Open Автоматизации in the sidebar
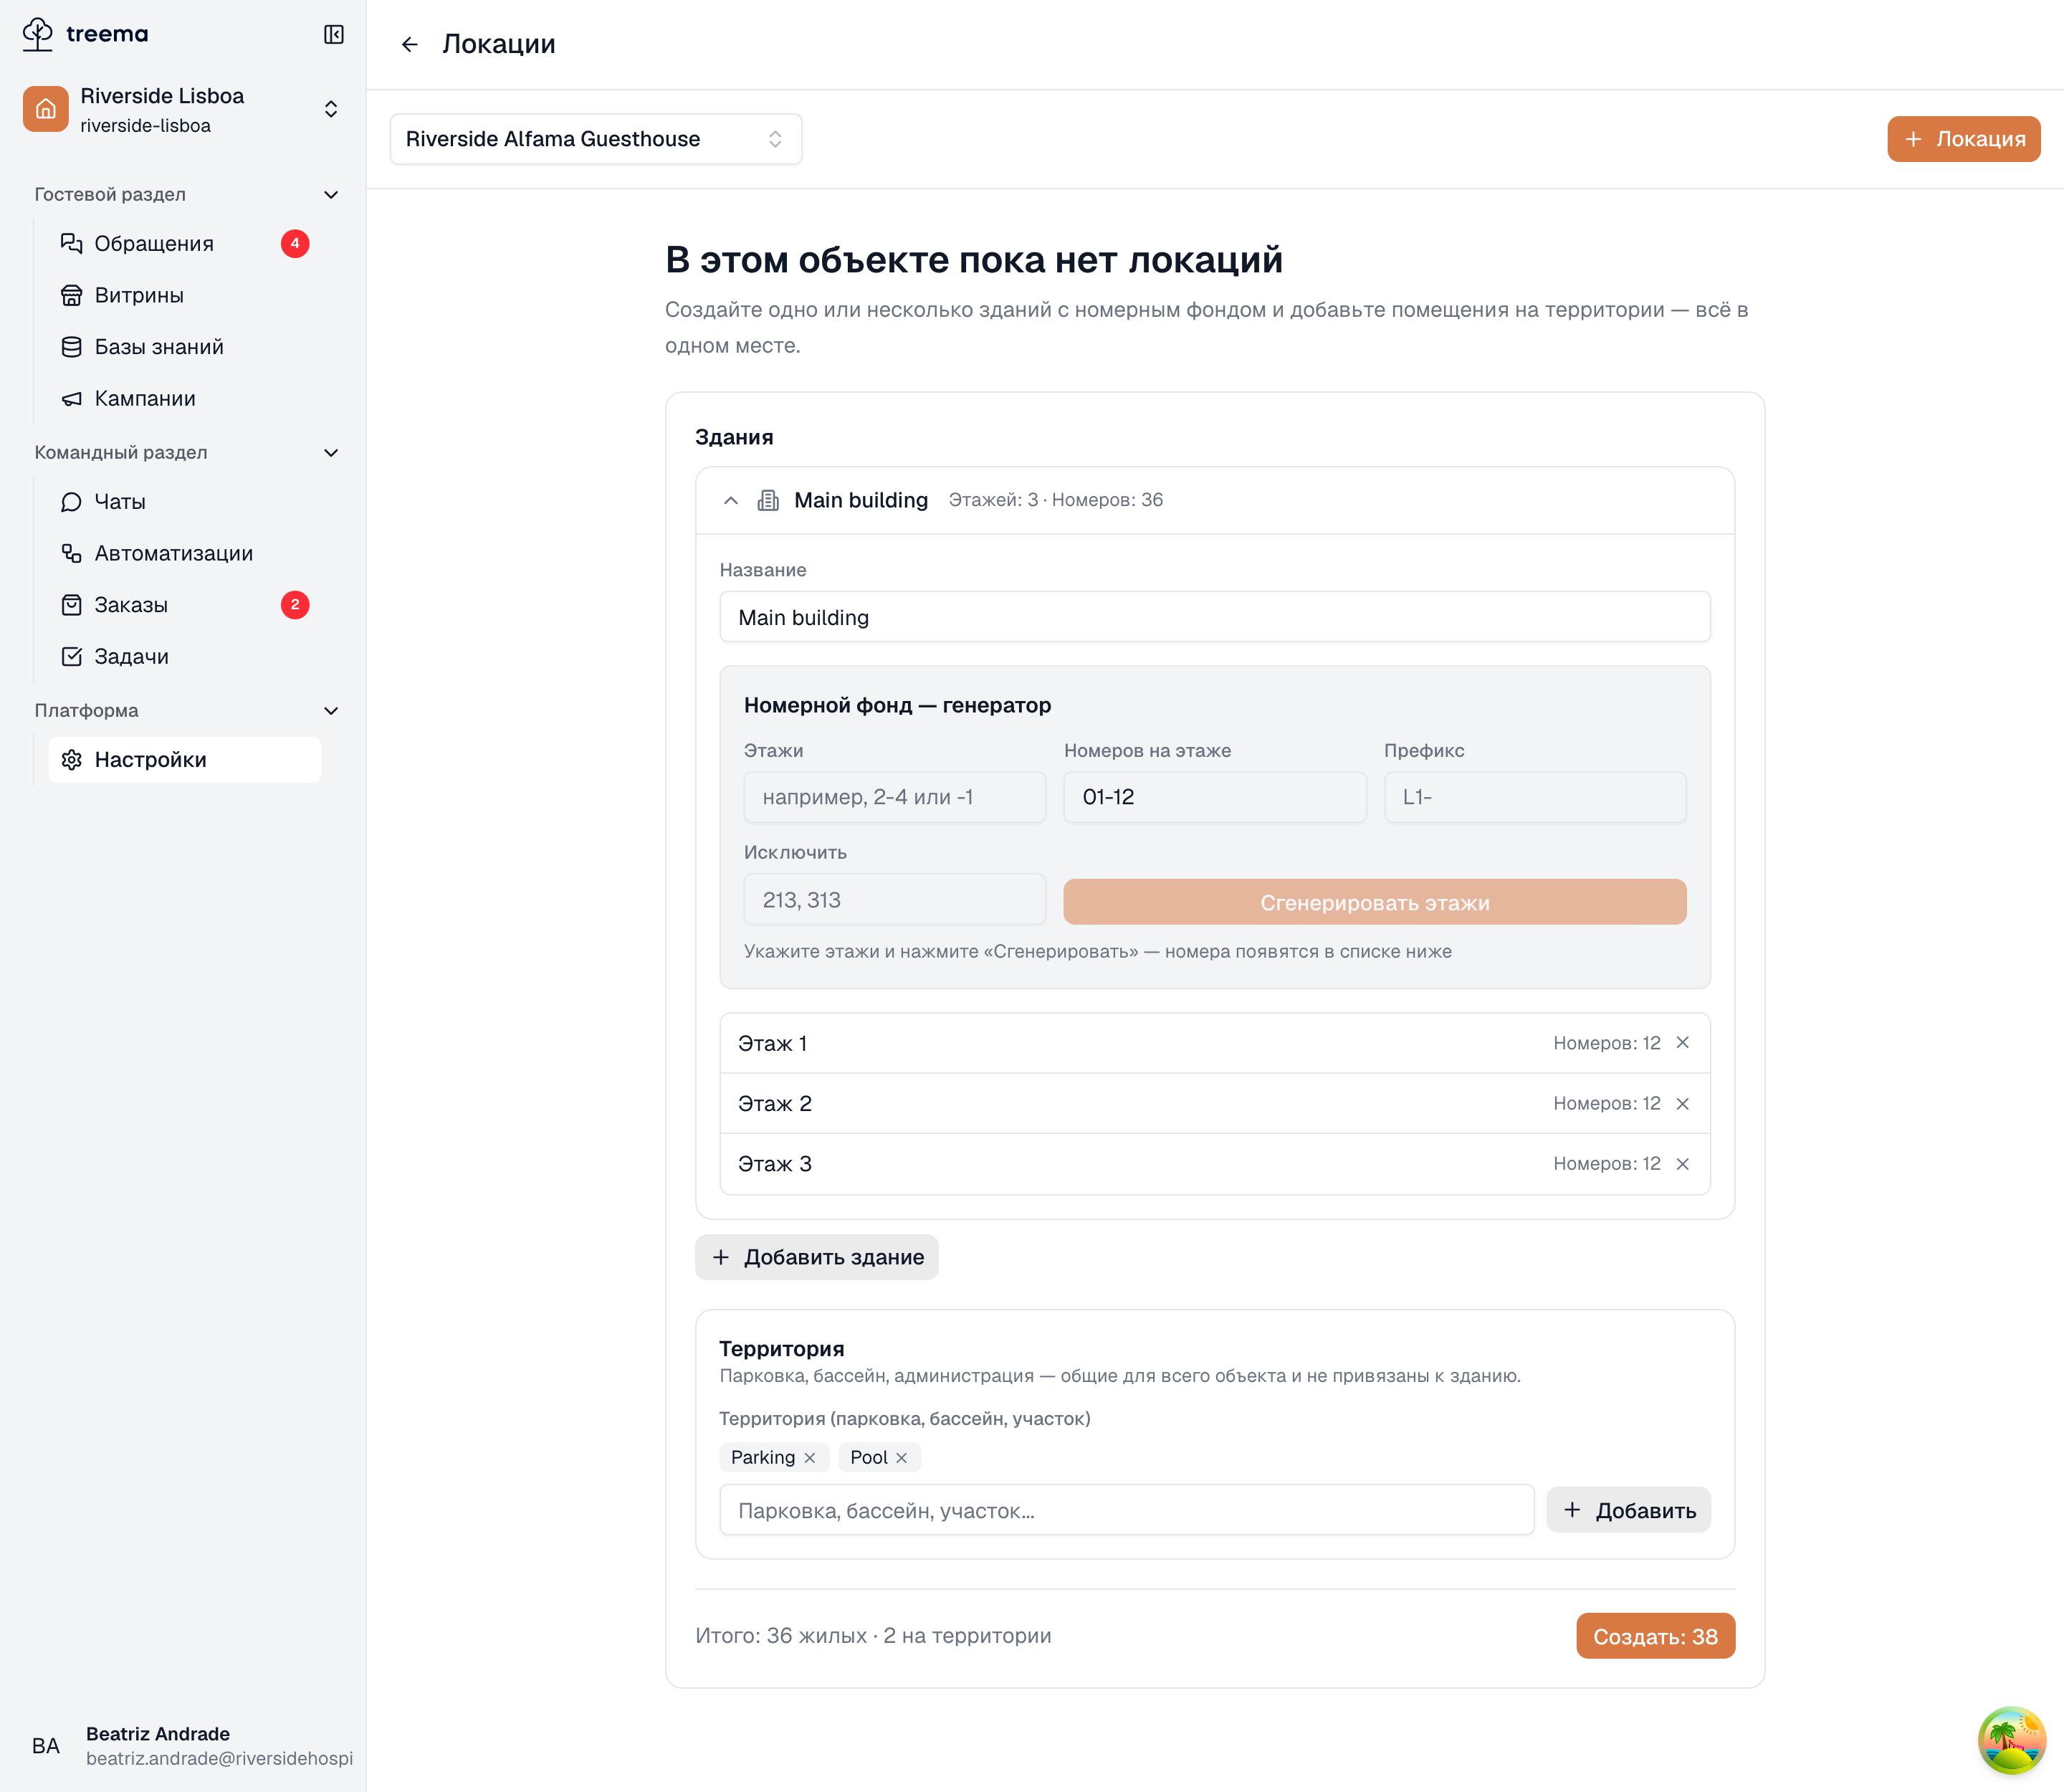Screen dimensions: 2064x1792 185,553
